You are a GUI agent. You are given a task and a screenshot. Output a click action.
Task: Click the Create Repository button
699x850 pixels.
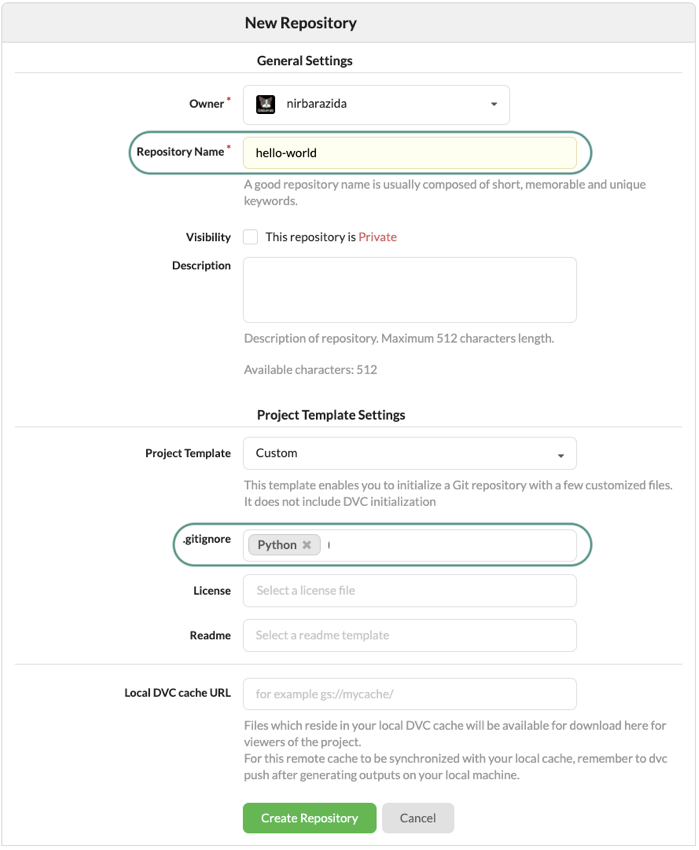pyautogui.click(x=309, y=818)
